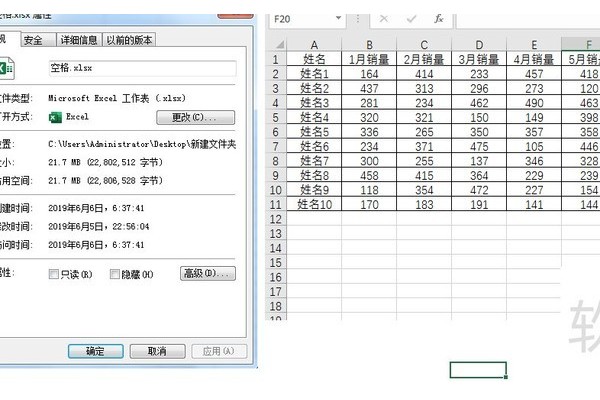Click cell with value 296
Screen dimensions: 600x400
click(479, 88)
